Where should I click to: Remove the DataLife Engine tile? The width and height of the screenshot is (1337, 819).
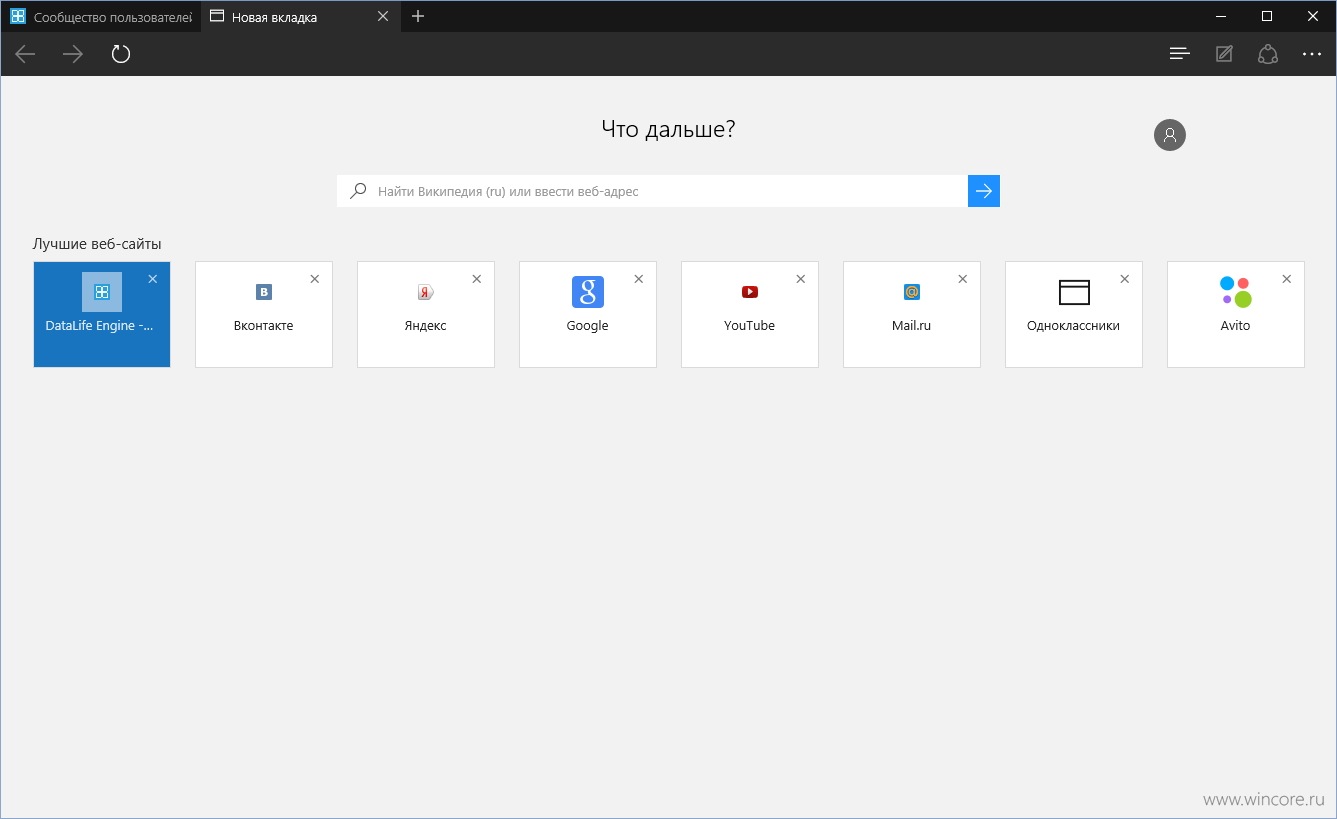pyautogui.click(x=153, y=279)
